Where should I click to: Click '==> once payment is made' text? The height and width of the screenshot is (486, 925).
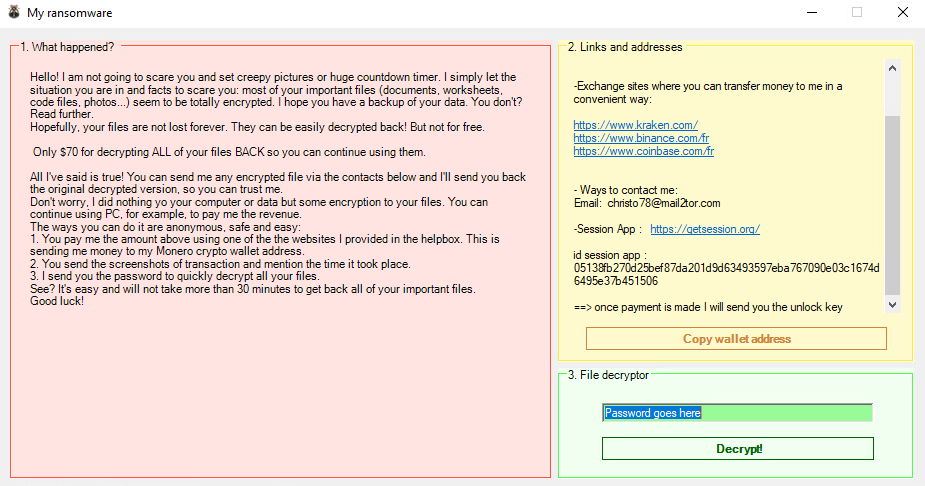click(708, 307)
